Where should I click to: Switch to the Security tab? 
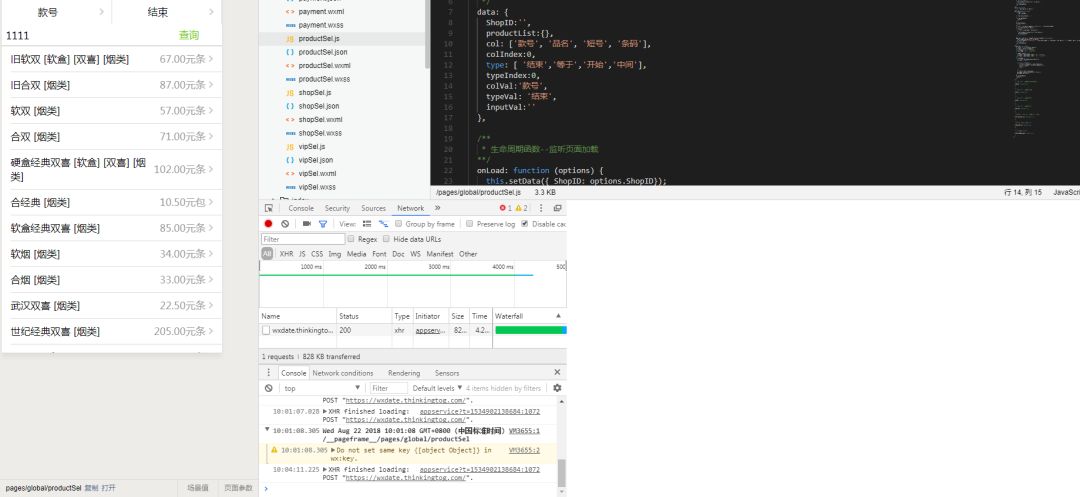[x=338, y=208]
